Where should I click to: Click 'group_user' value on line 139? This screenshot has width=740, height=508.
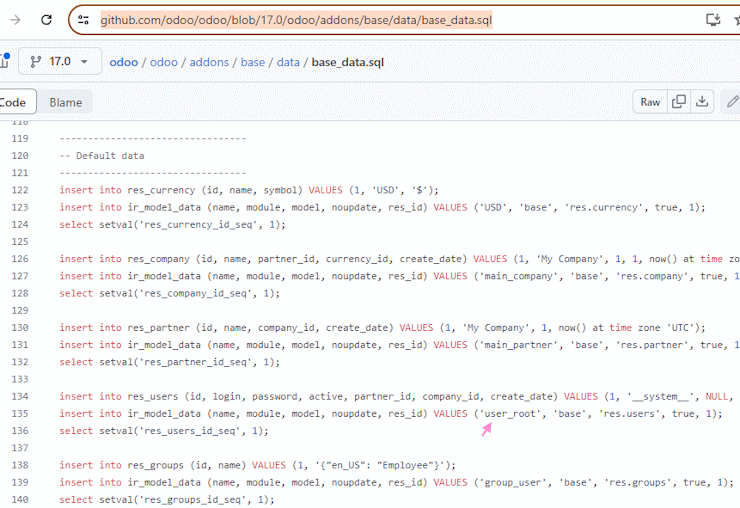pos(513,483)
